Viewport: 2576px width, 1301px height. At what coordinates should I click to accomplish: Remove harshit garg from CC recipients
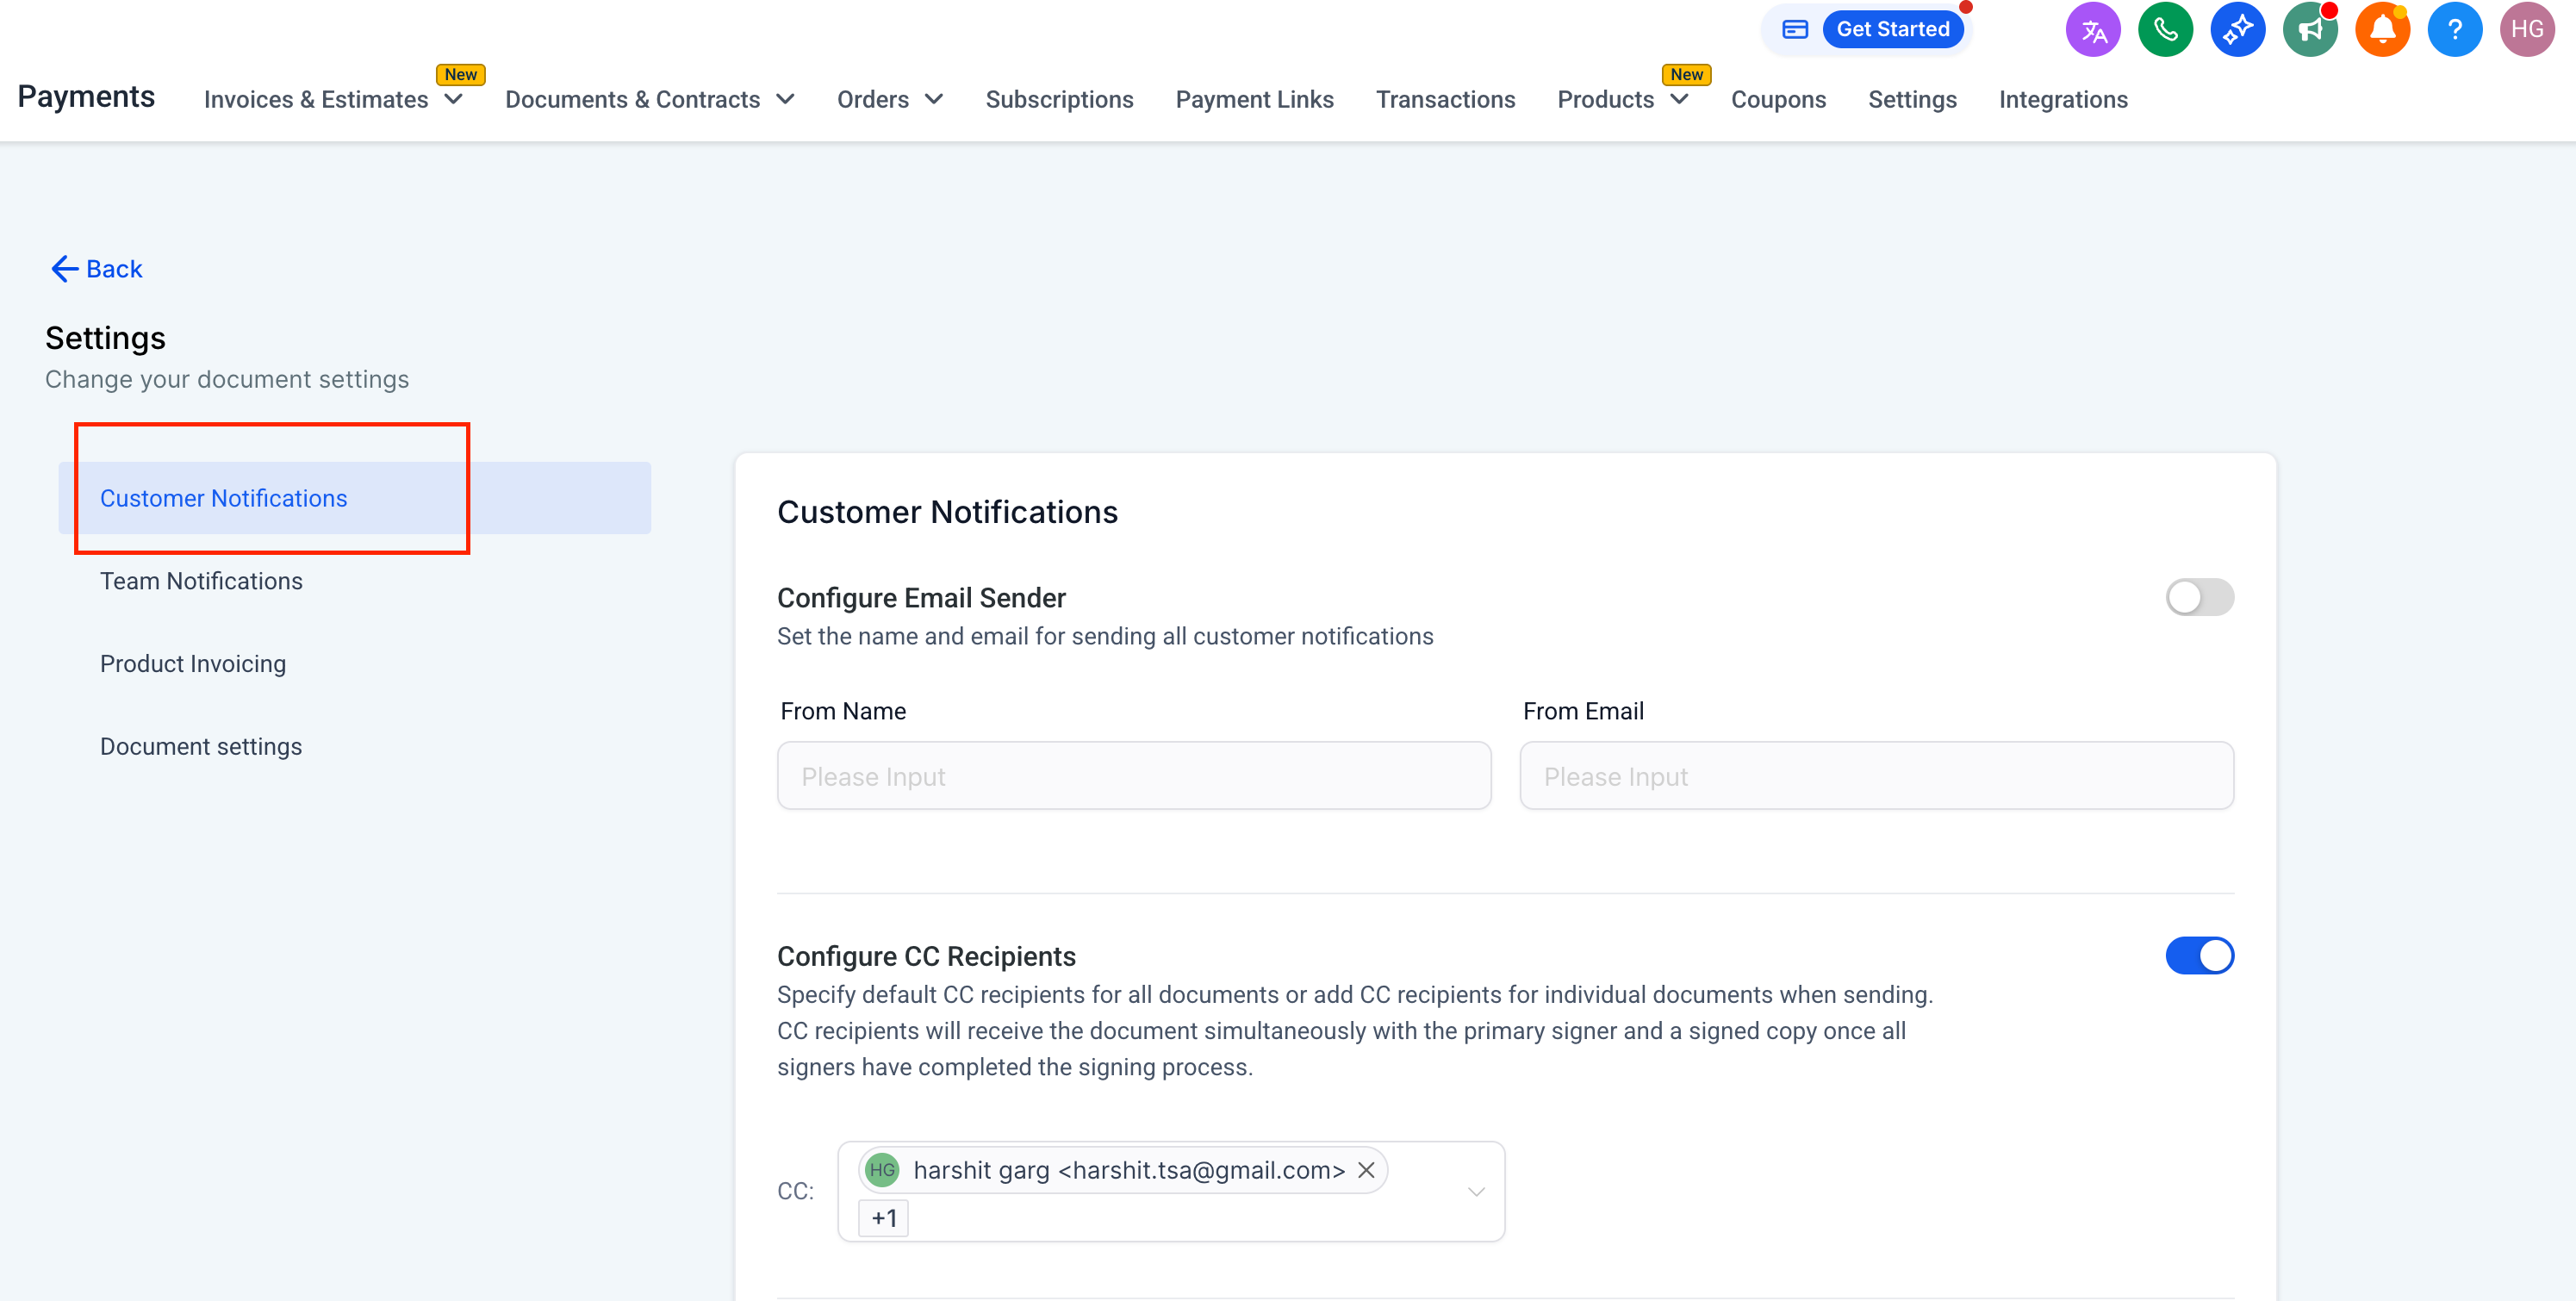click(1366, 1170)
